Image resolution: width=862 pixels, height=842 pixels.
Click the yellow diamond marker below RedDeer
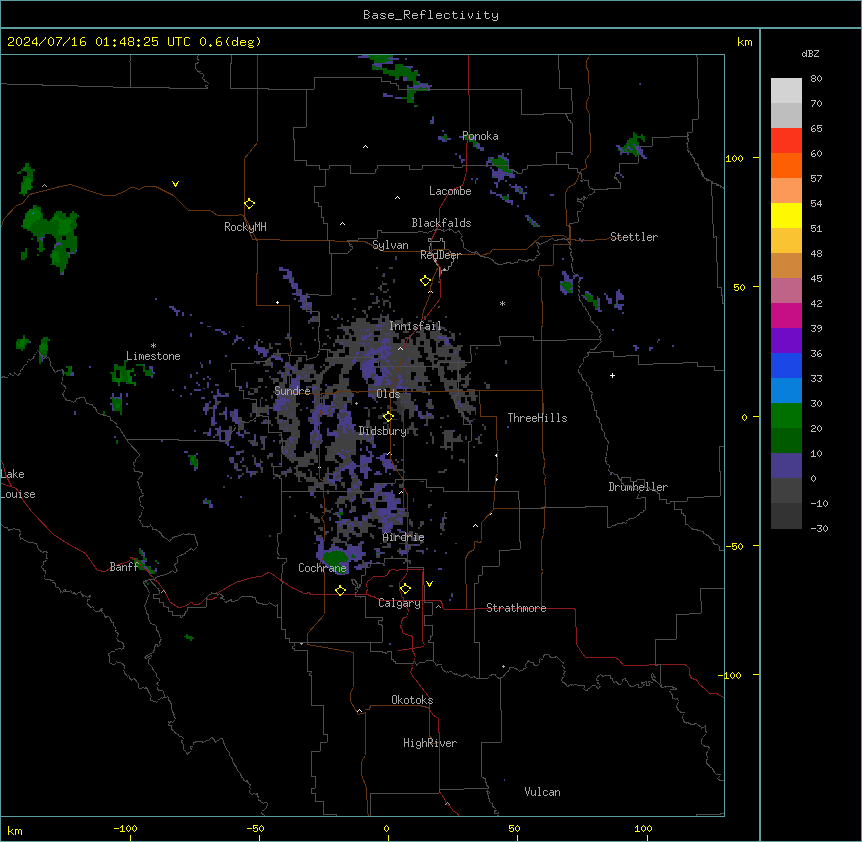(426, 281)
